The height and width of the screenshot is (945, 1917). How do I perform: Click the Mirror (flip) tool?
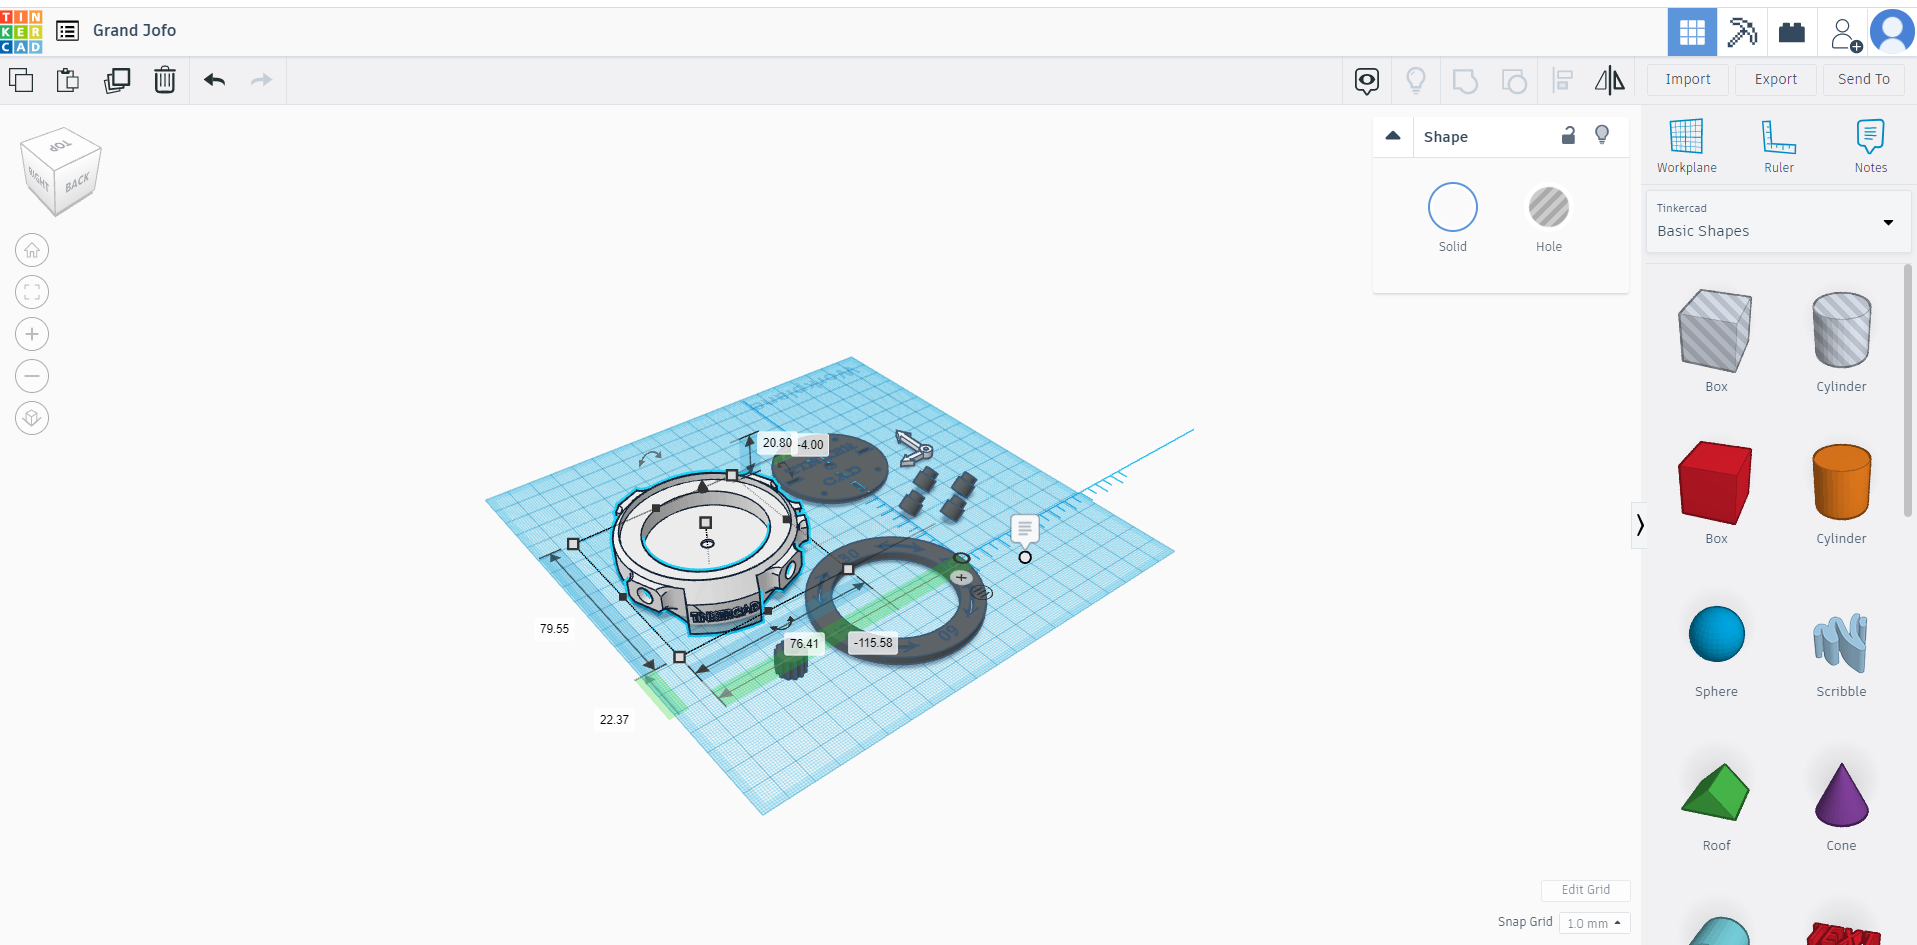1610,80
